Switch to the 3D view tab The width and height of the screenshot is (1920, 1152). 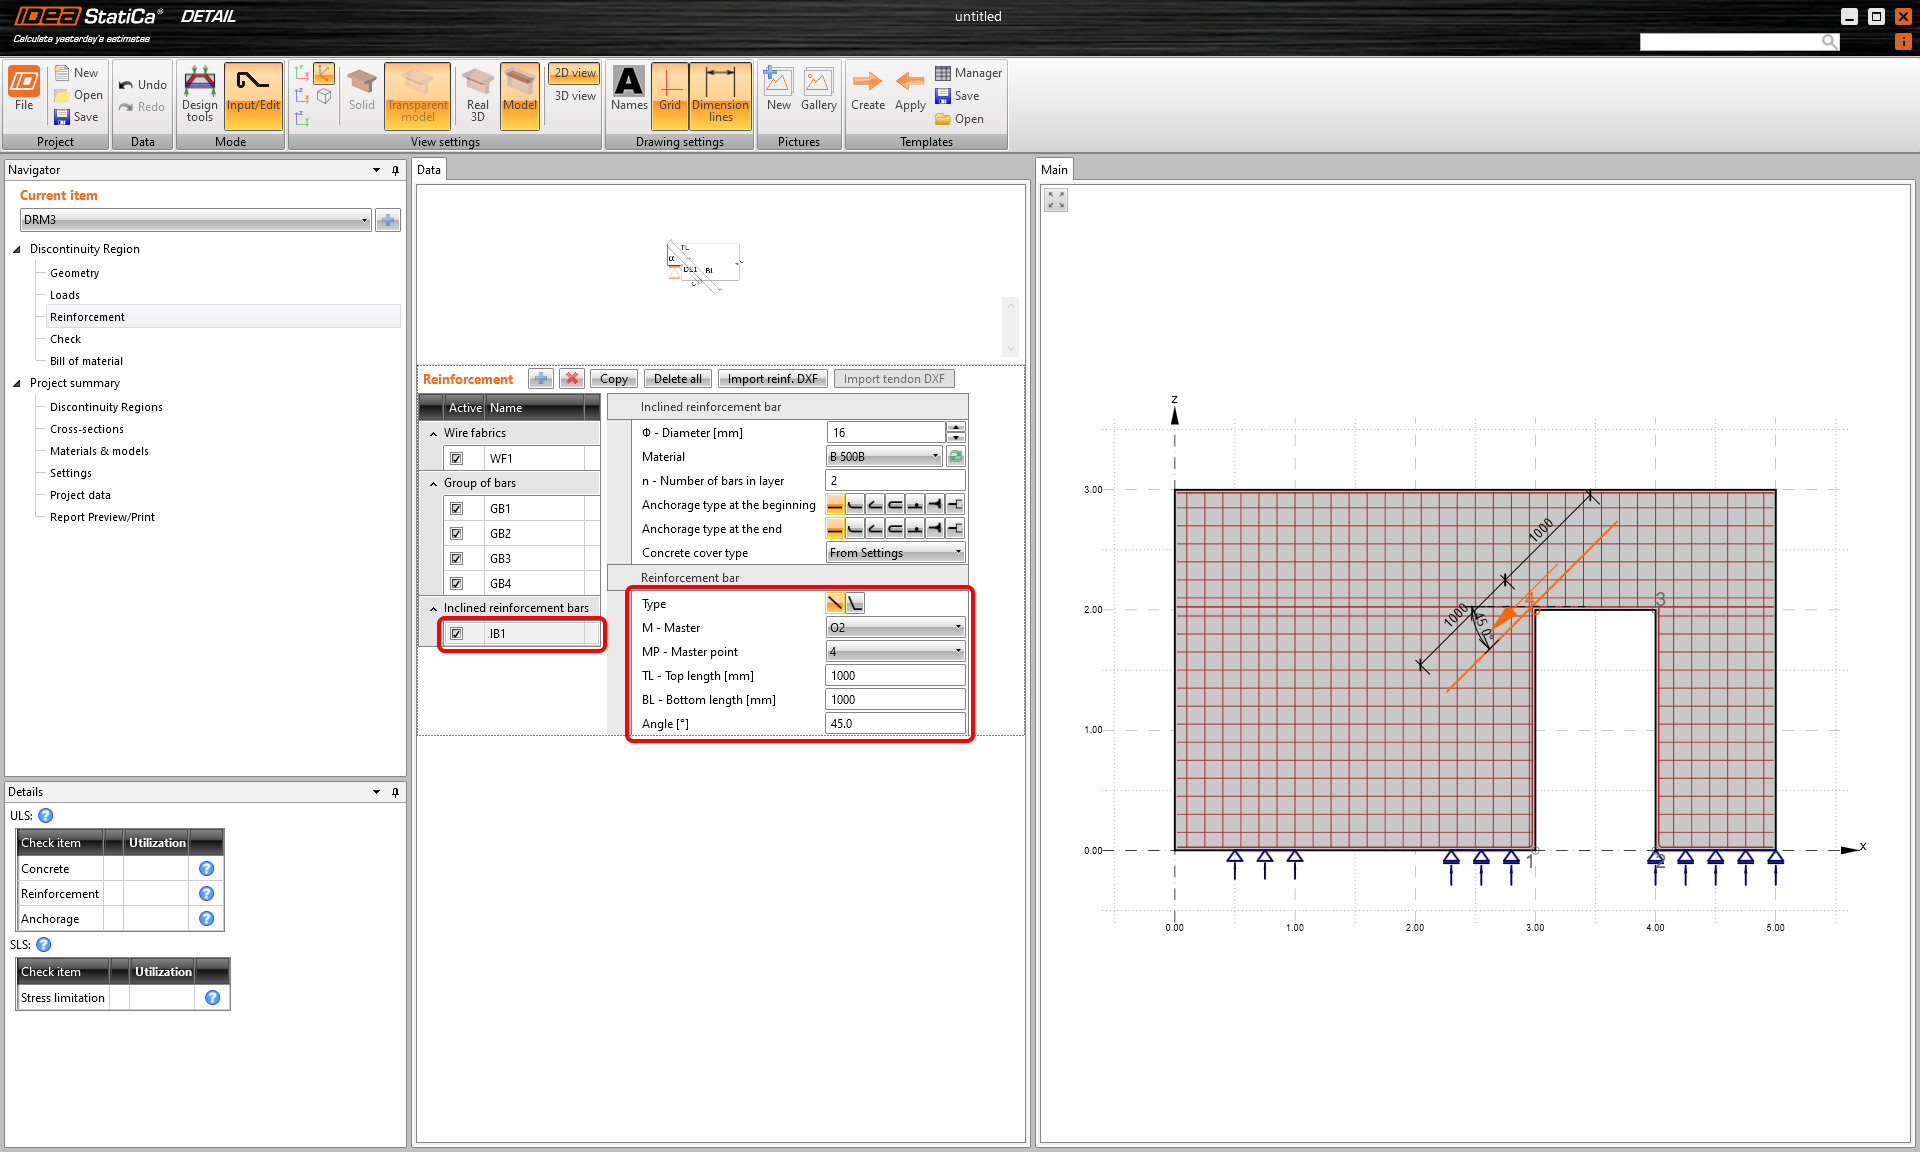click(x=574, y=96)
